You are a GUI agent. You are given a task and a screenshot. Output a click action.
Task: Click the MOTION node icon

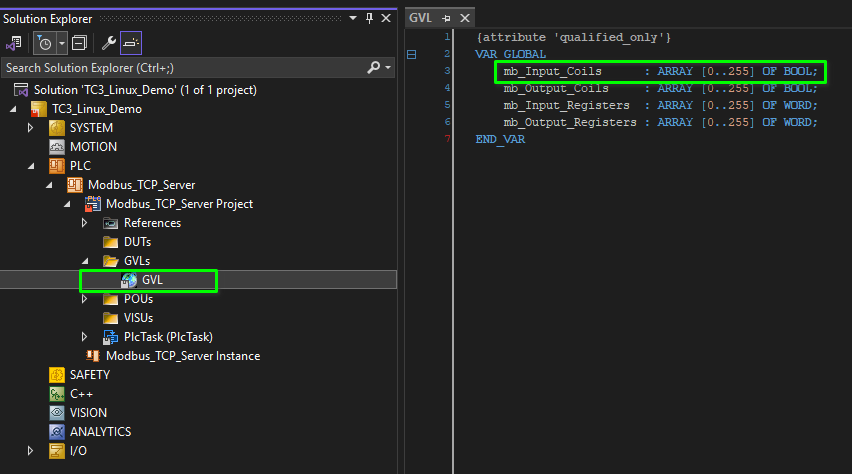click(57, 147)
